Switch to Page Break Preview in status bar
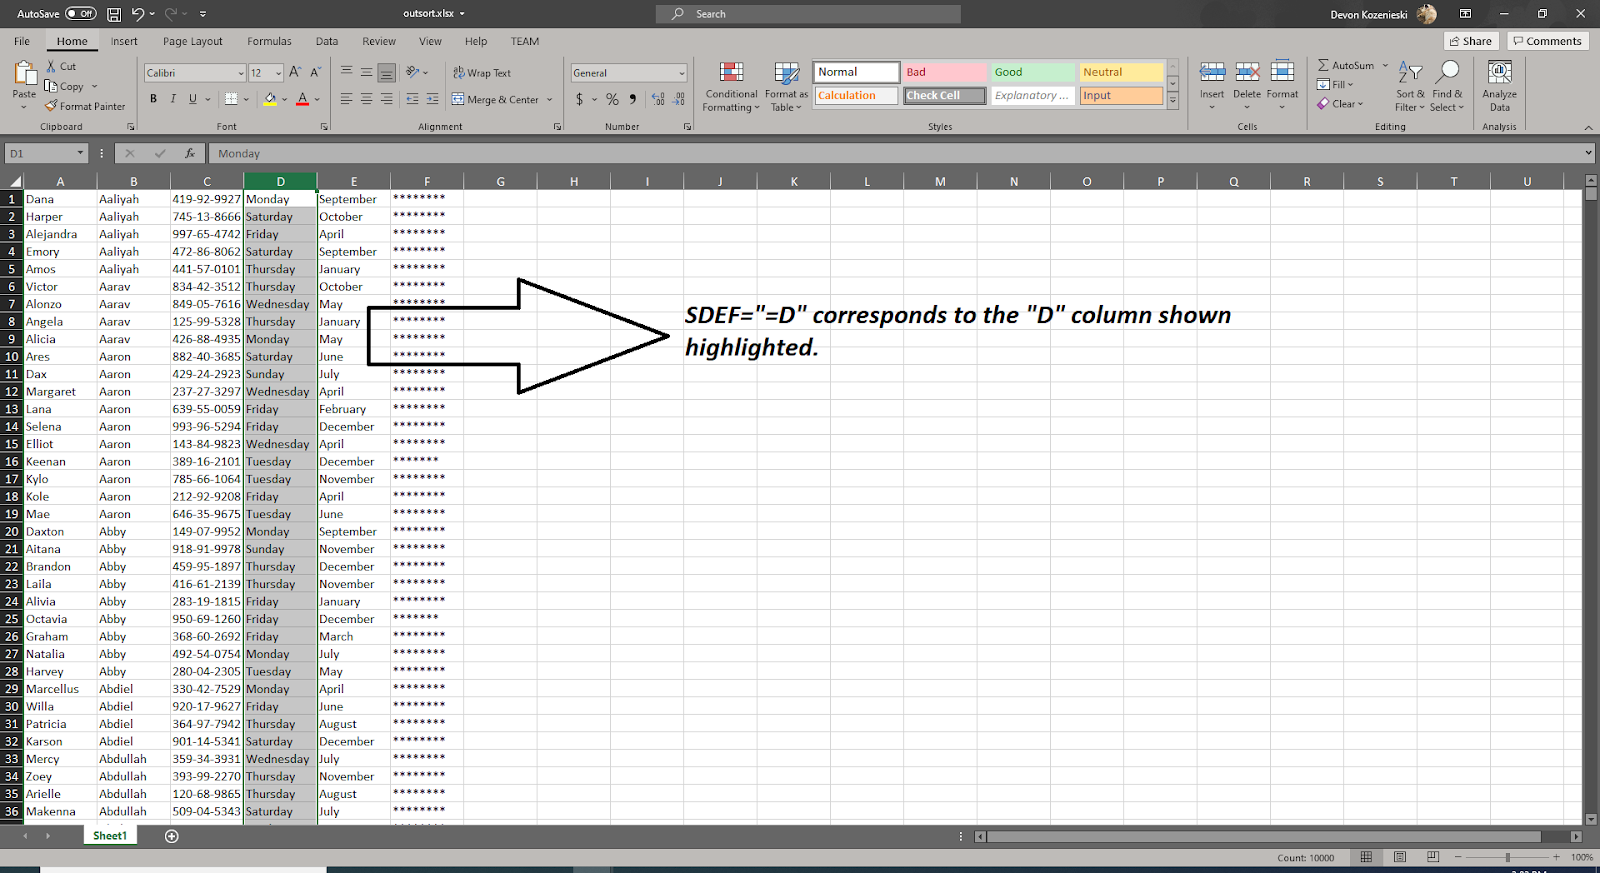The height and width of the screenshot is (873, 1600). point(1433,857)
